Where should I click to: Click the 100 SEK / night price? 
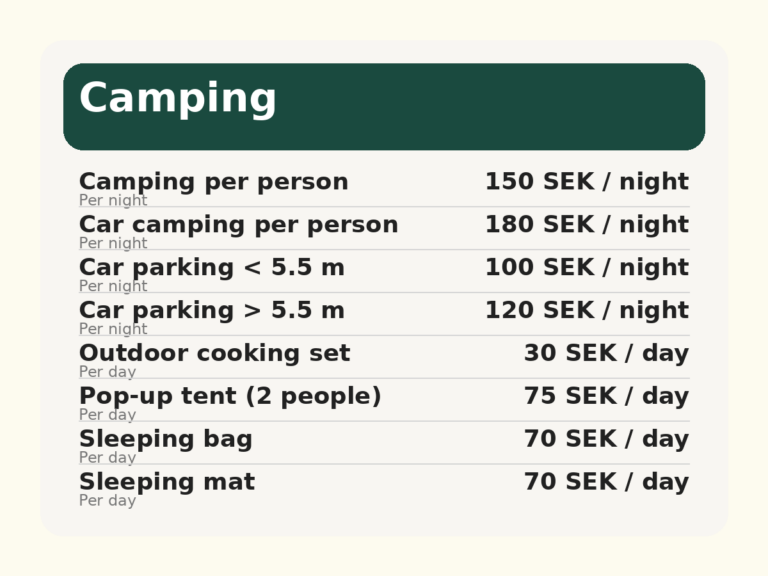point(586,268)
